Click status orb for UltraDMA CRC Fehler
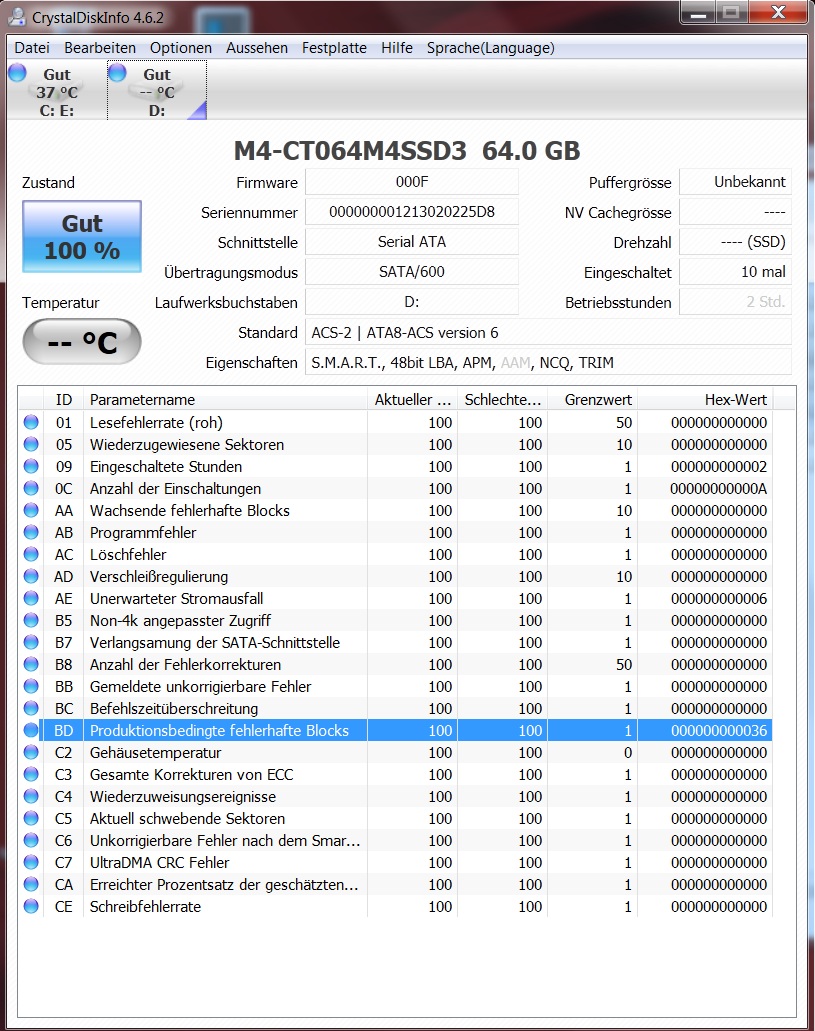Viewport: 815px width, 1031px height. coord(31,862)
